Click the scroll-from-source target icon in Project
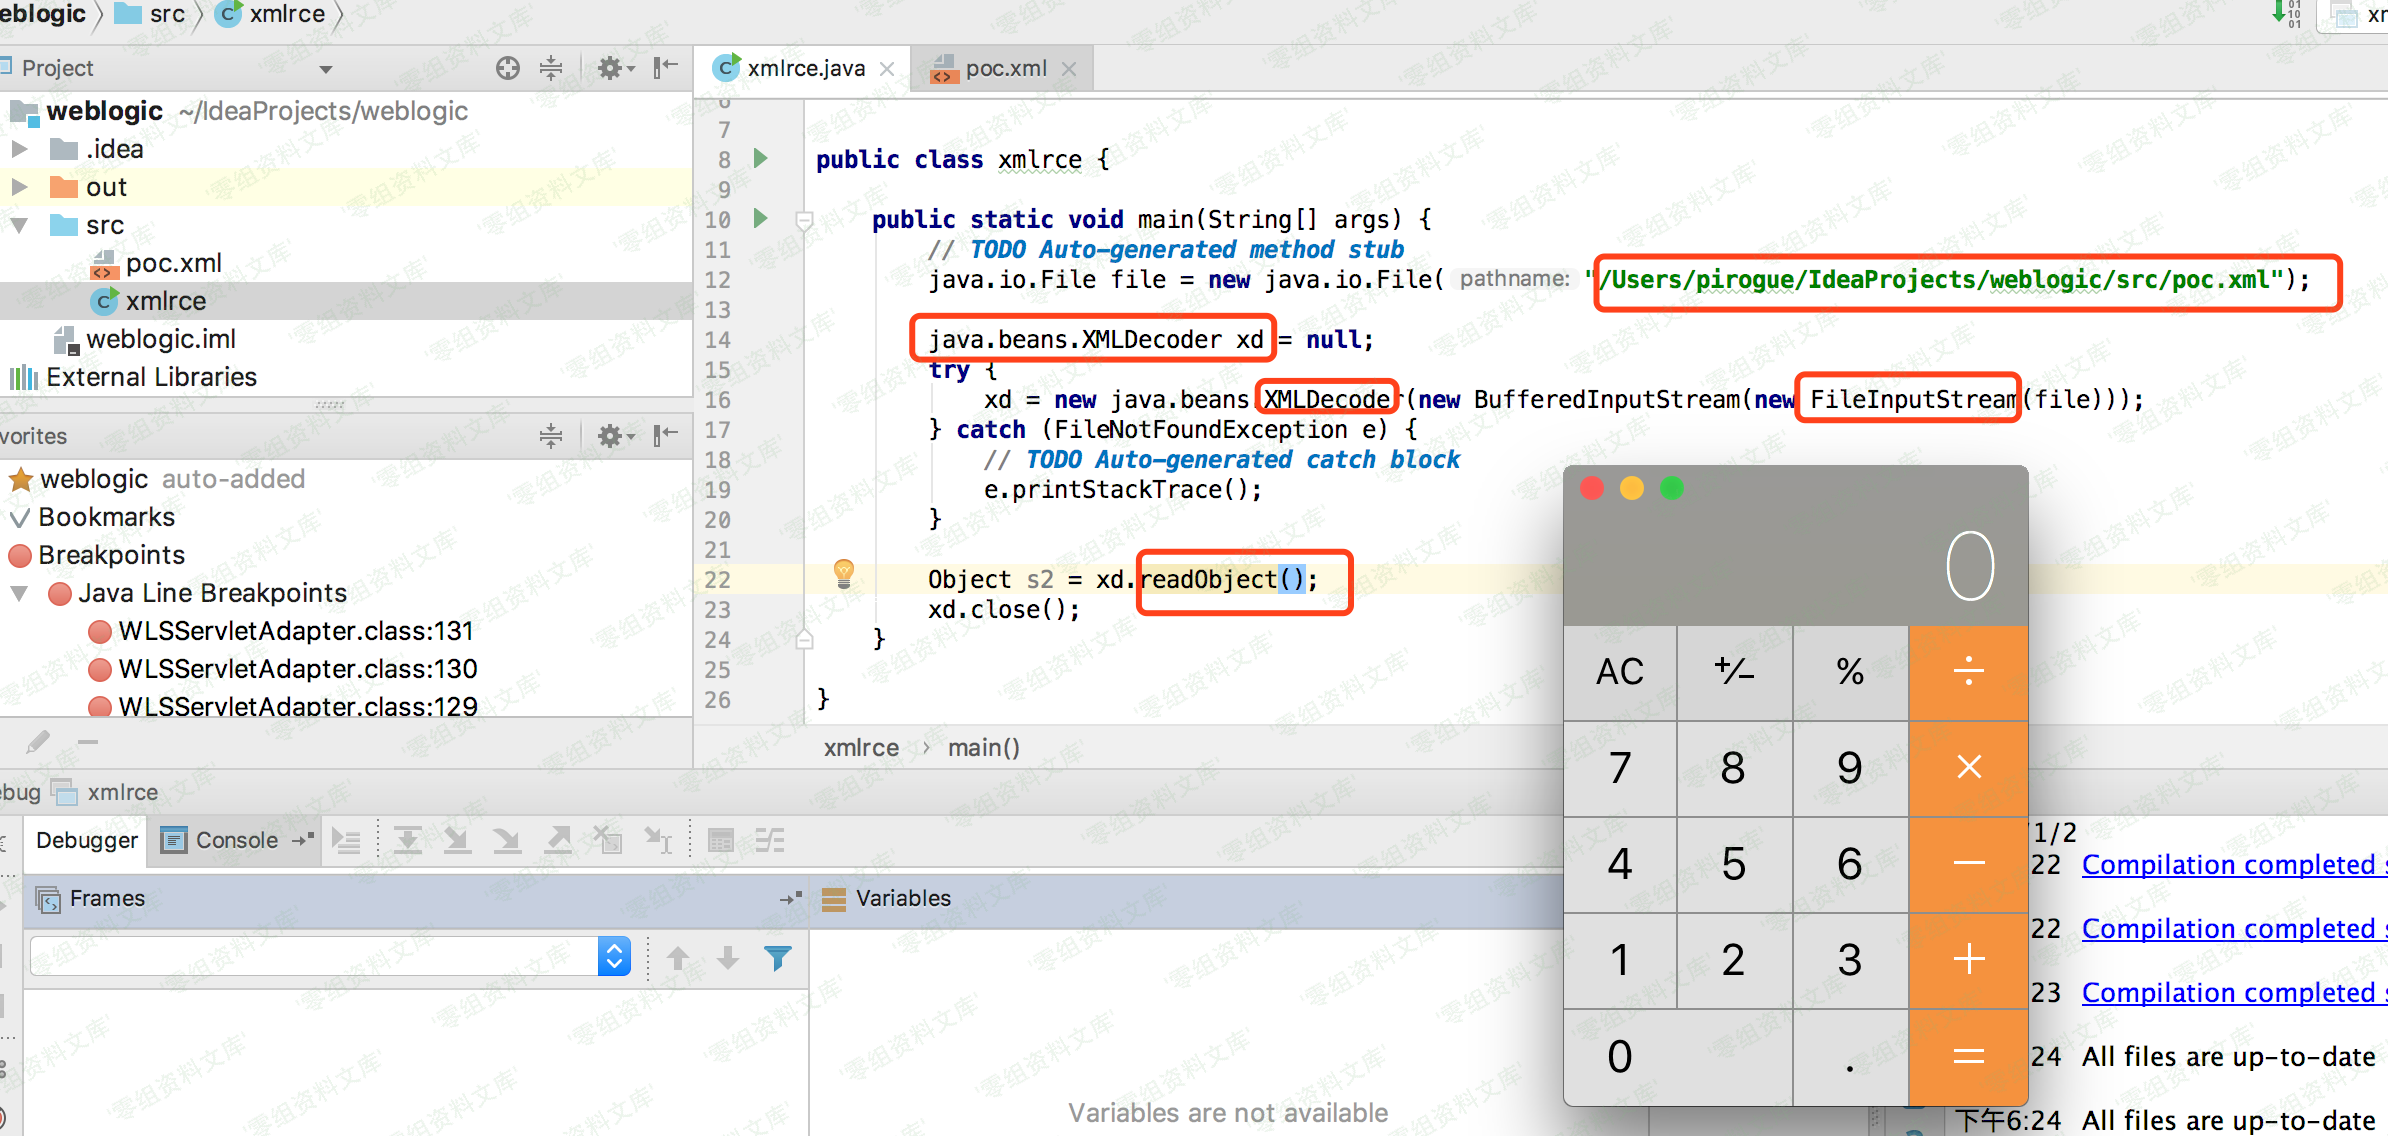Viewport: 2388px width, 1136px height. click(x=508, y=68)
